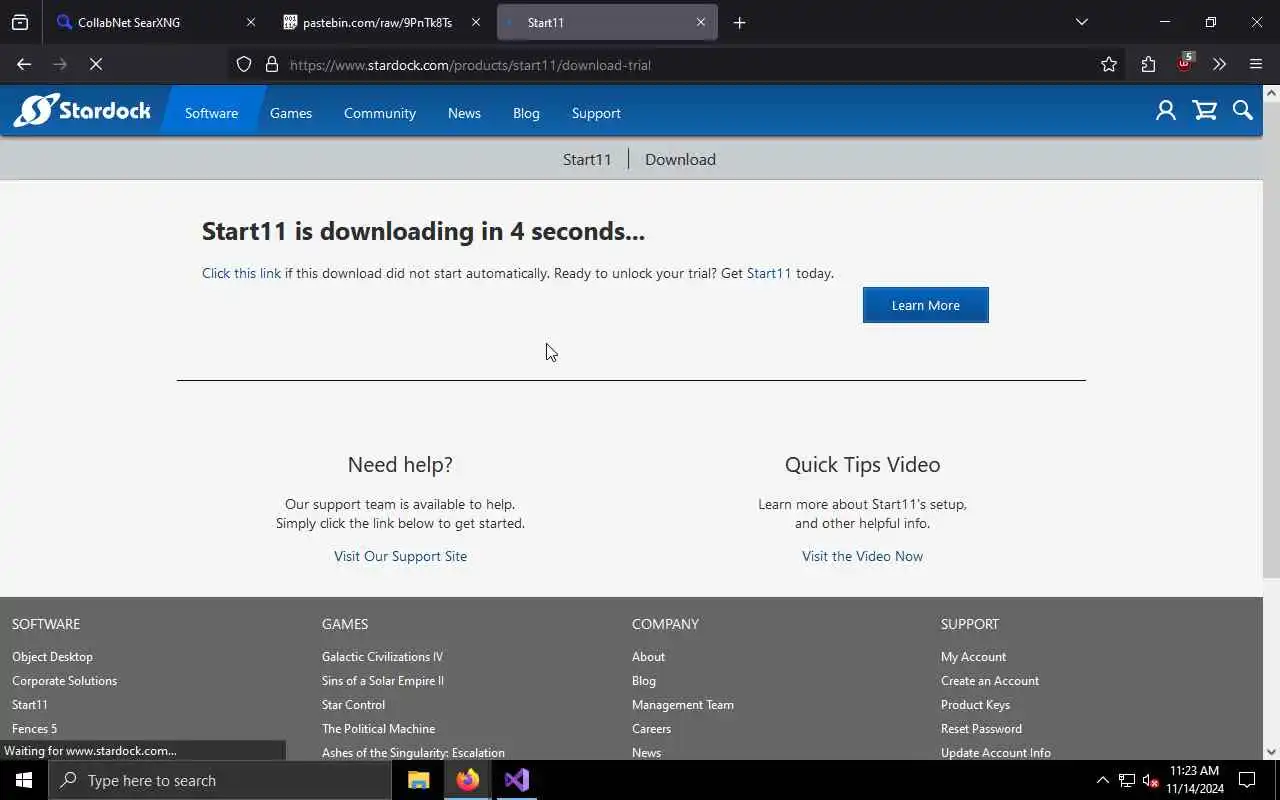Viewport: 1280px width, 800px height.
Task: Show hidden system tray icons
Action: (1103, 780)
